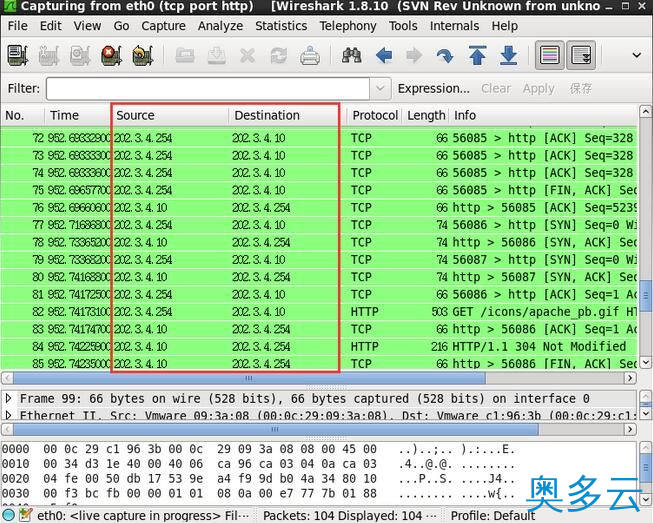Open the Help menu
The image size is (653, 523).
[x=505, y=26]
